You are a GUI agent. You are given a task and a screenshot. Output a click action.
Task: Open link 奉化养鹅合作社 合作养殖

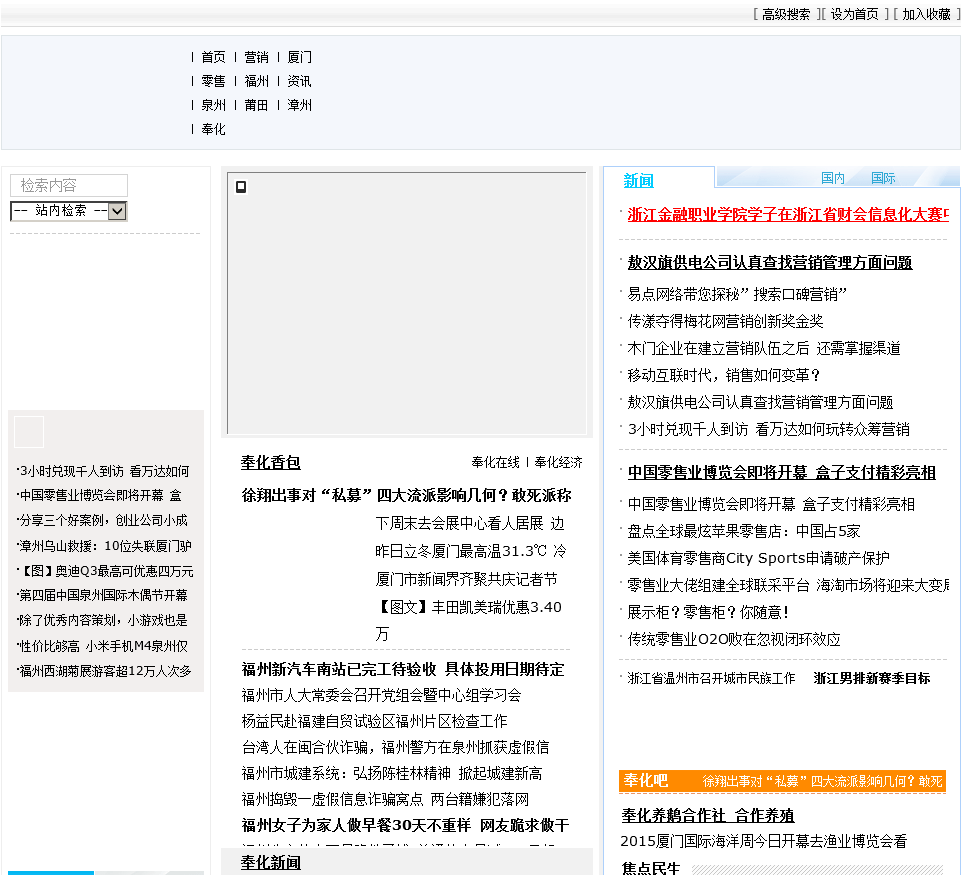click(x=707, y=815)
